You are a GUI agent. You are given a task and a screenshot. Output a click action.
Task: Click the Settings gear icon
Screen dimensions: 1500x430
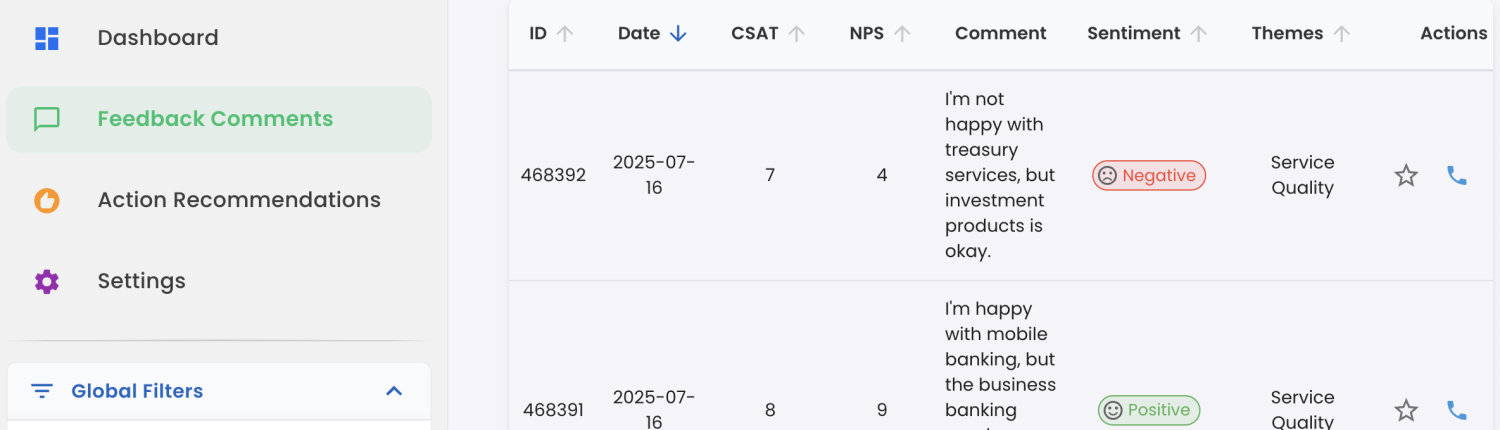coord(47,281)
